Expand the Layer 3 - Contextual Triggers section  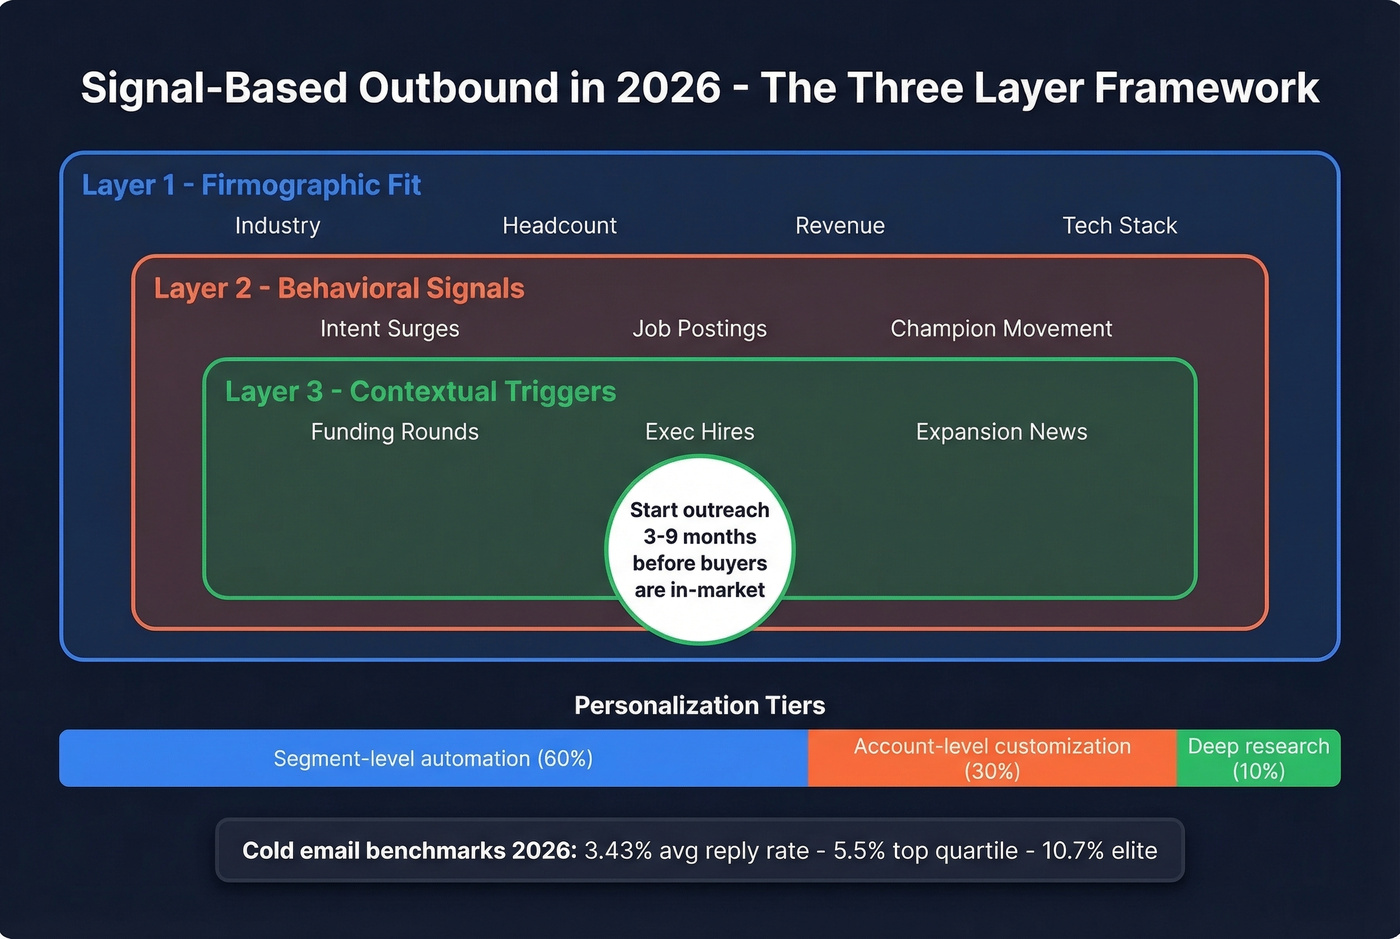point(420,391)
